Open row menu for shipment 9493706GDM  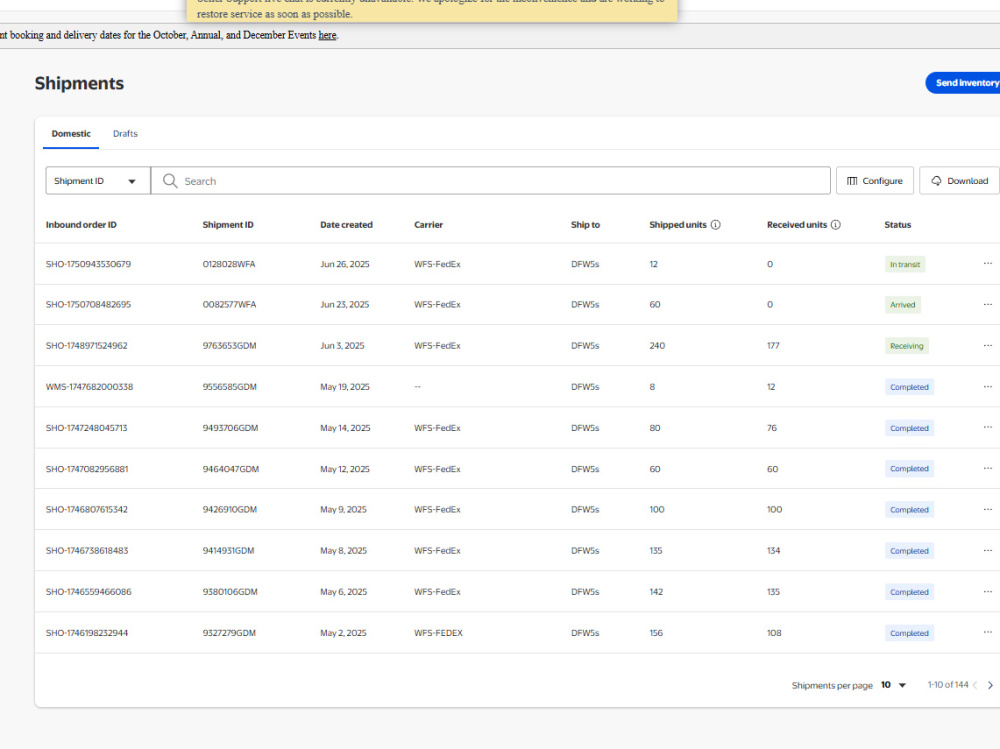pyautogui.click(x=987, y=427)
